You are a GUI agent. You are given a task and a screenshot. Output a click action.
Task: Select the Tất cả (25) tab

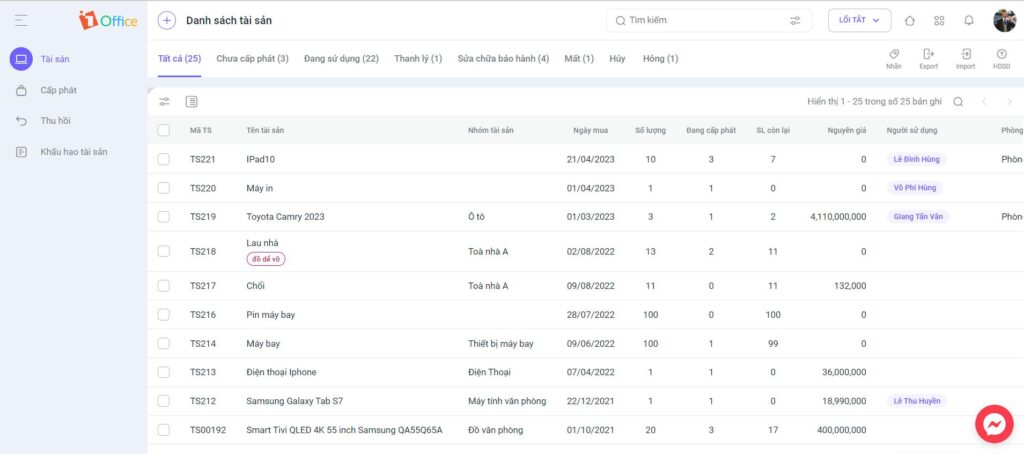[179, 59]
